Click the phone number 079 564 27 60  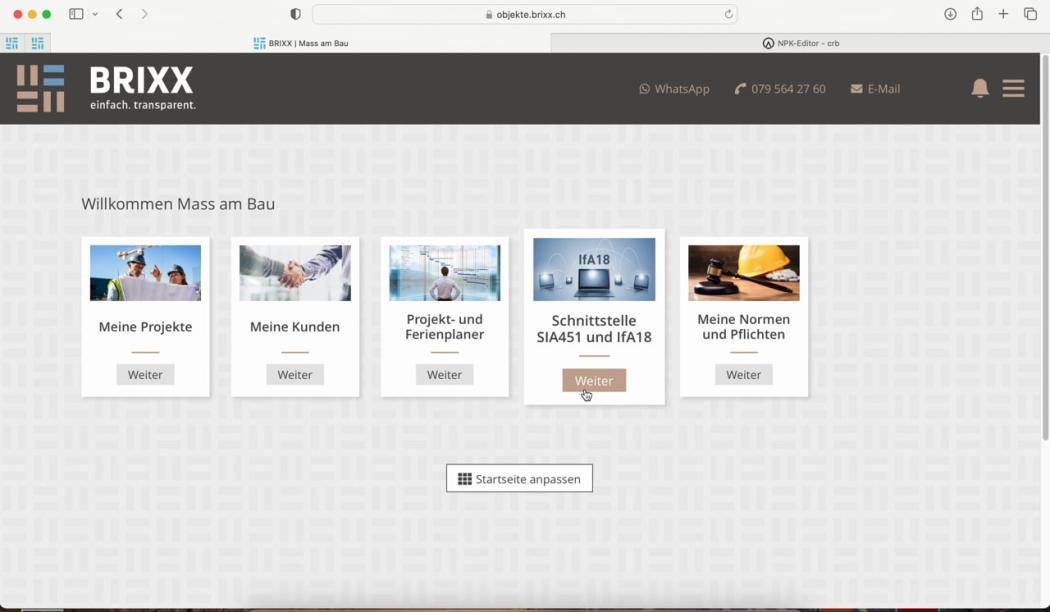(780, 88)
